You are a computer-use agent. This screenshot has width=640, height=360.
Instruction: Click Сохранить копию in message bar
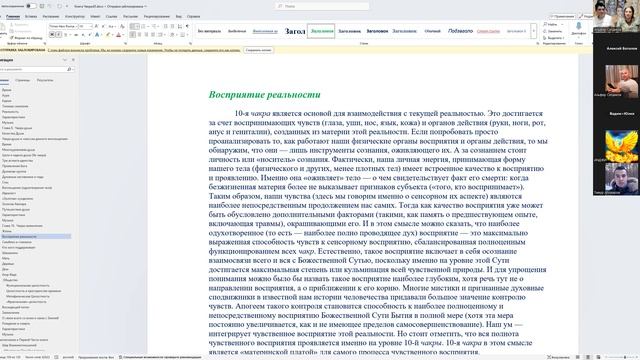258,50
